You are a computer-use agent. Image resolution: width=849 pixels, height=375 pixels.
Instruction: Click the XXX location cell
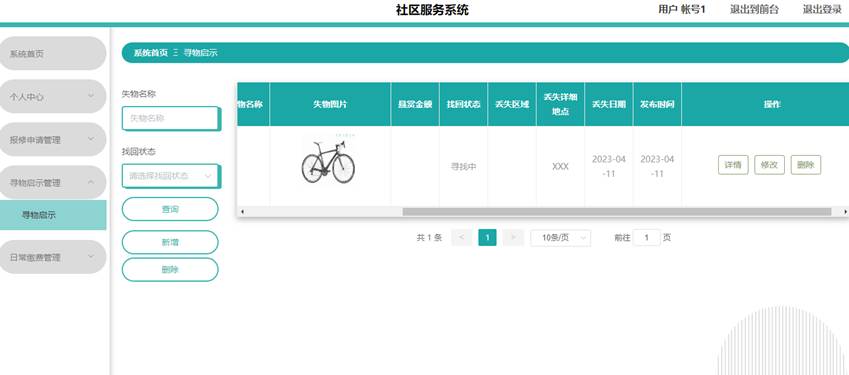pyautogui.click(x=560, y=167)
